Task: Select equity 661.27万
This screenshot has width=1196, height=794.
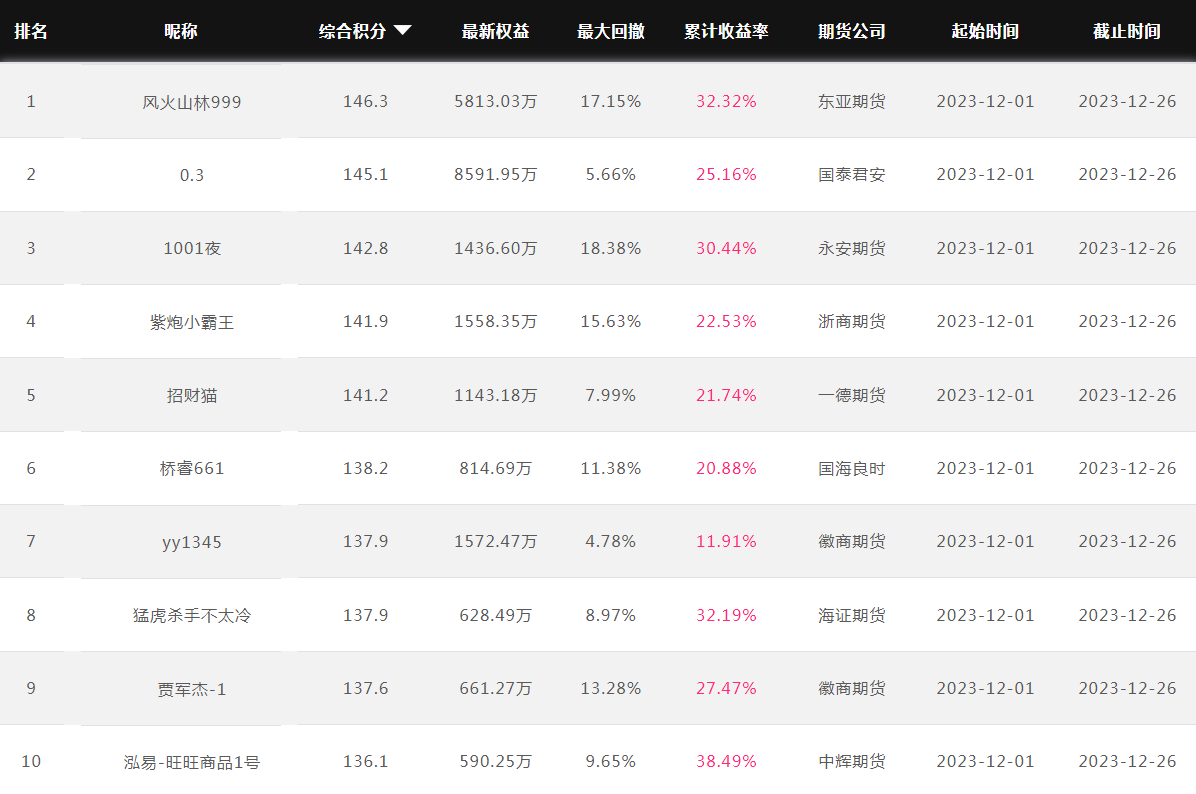Action: click(x=496, y=689)
